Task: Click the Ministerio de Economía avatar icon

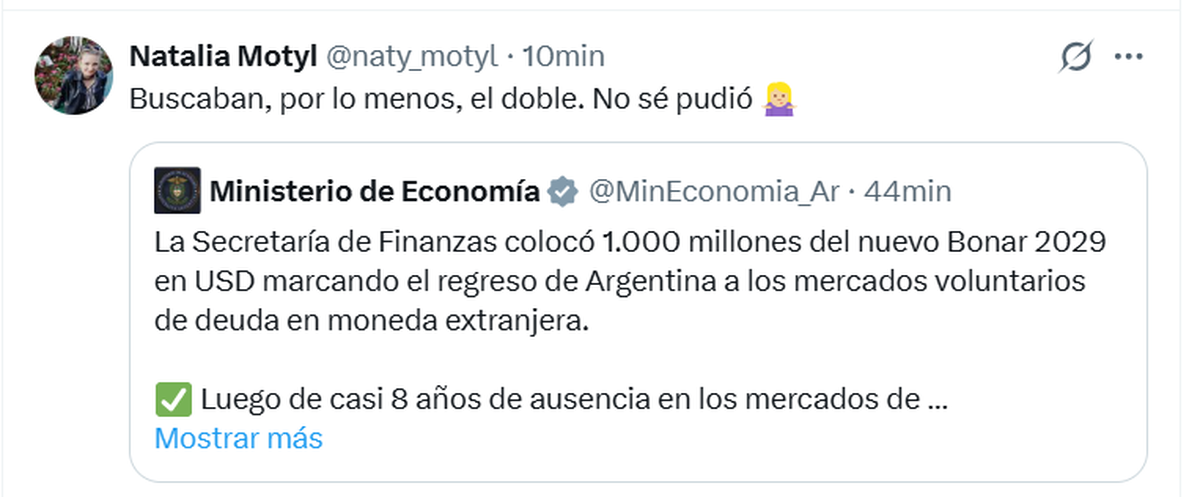Action: 177,190
